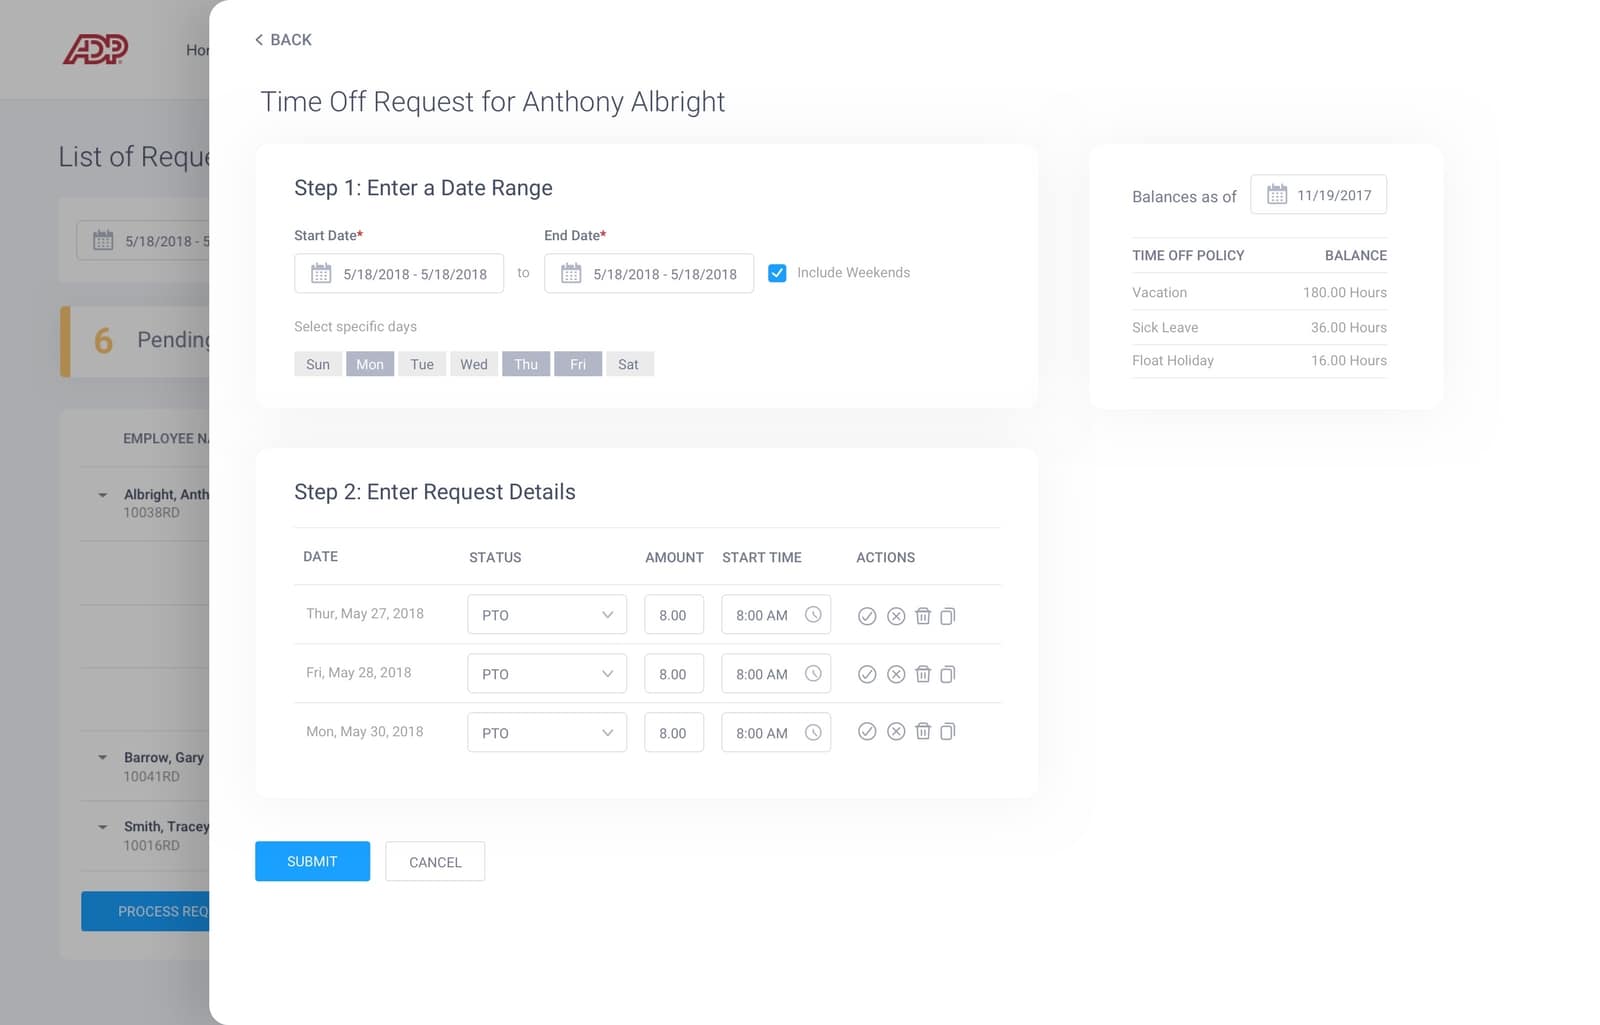Submit the time off request
The height and width of the screenshot is (1025, 1600).
pos(312,861)
